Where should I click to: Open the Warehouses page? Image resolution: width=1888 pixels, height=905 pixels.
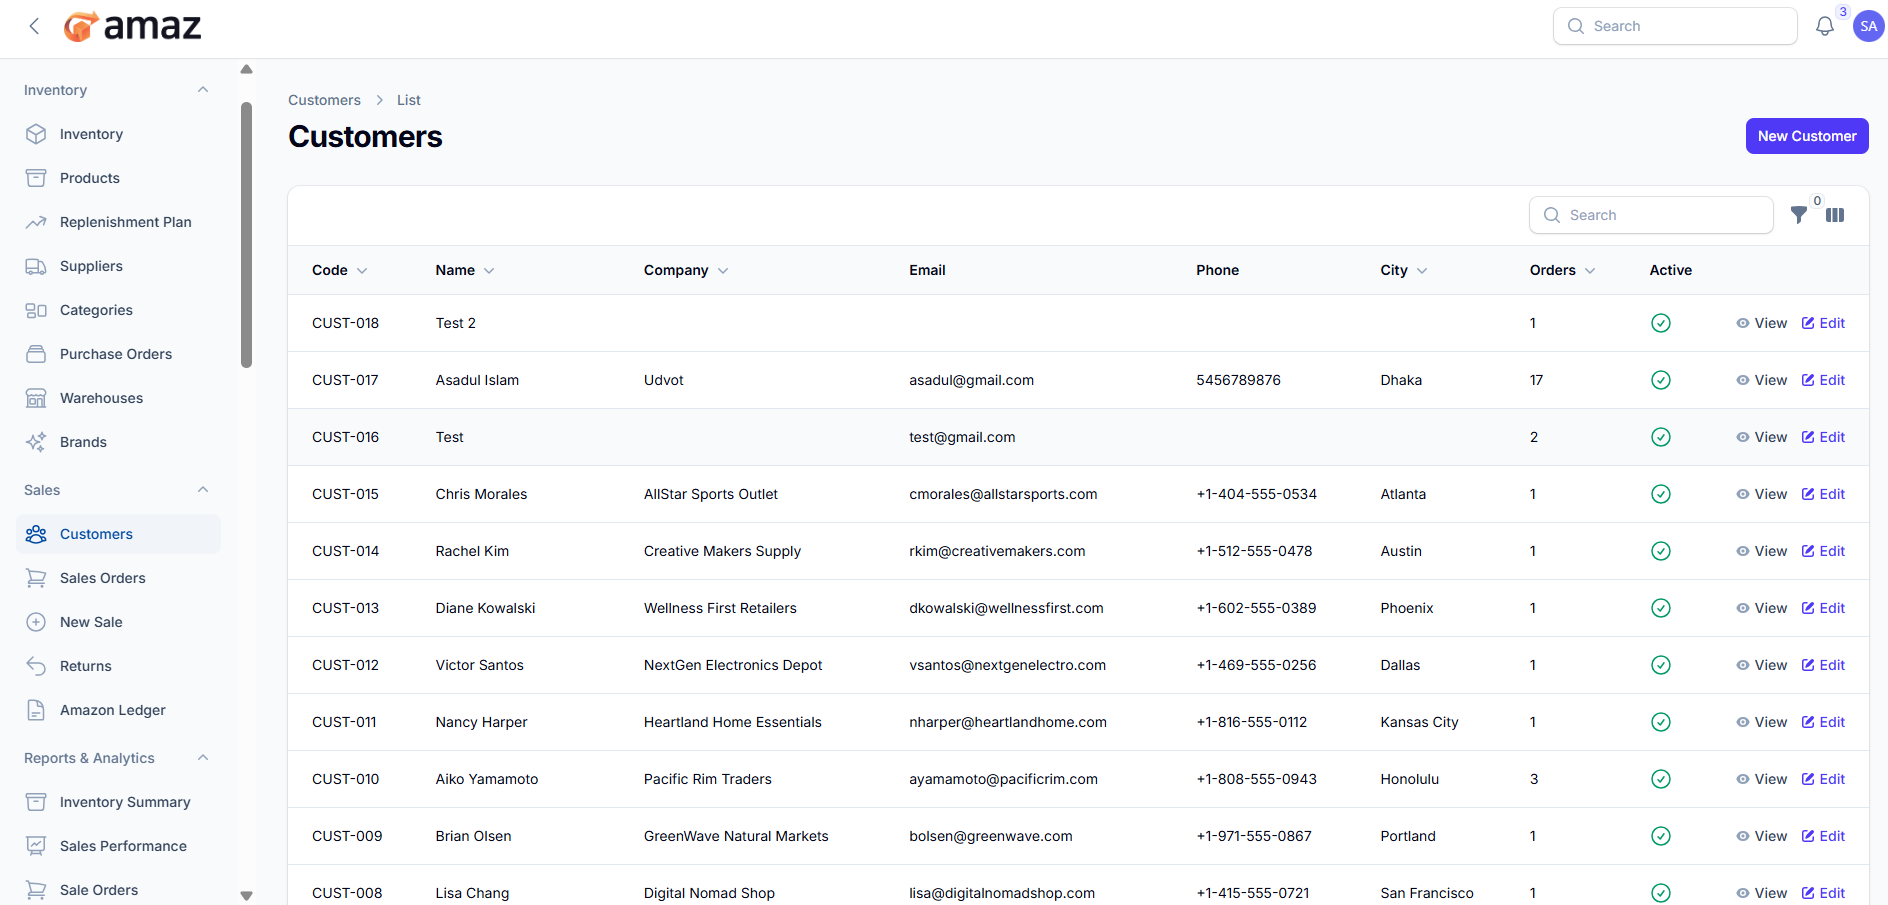118,398
